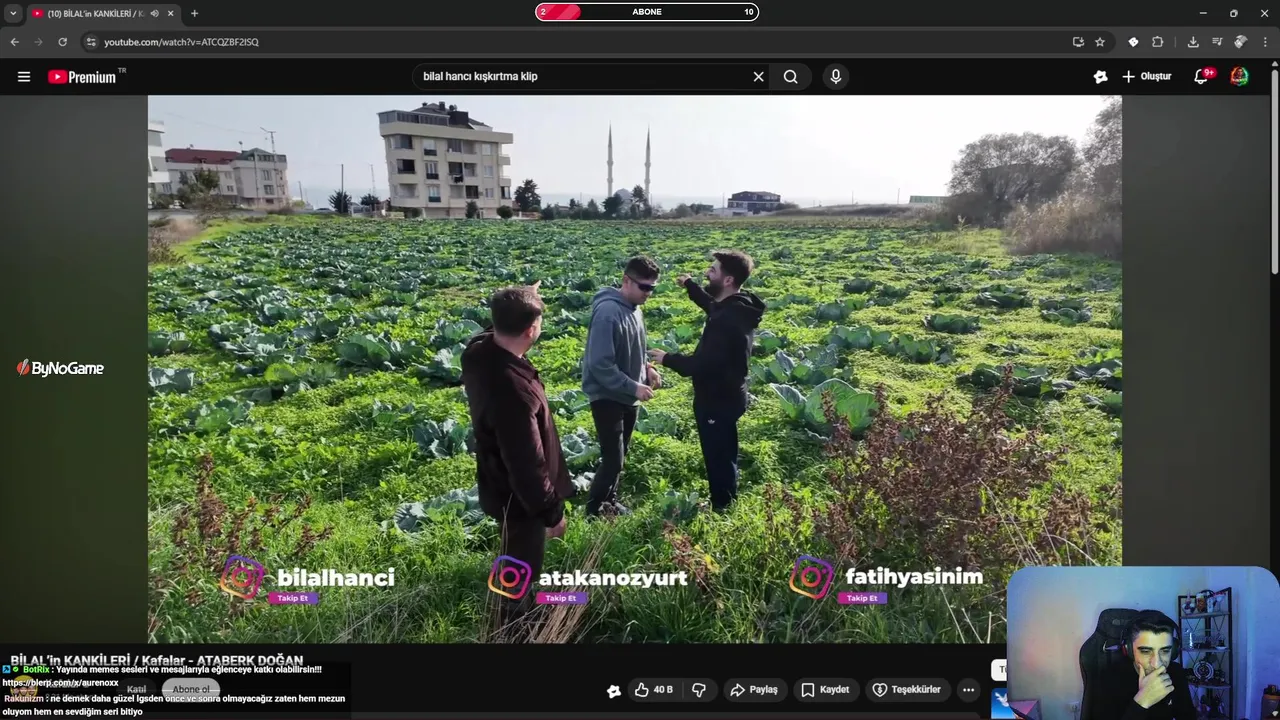Screen dimensions: 1280x720
Task: Open the pinned tag-shaped browser extension
Action: click(x=1133, y=42)
